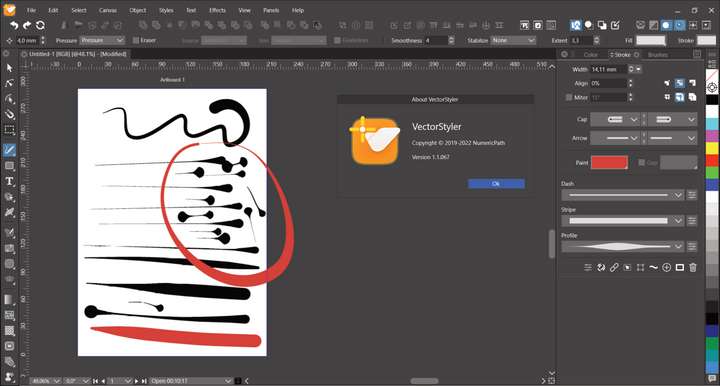The height and width of the screenshot is (386, 720).
Task: Click Ok in About VectorStyler dialog
Action: [496, 184]
